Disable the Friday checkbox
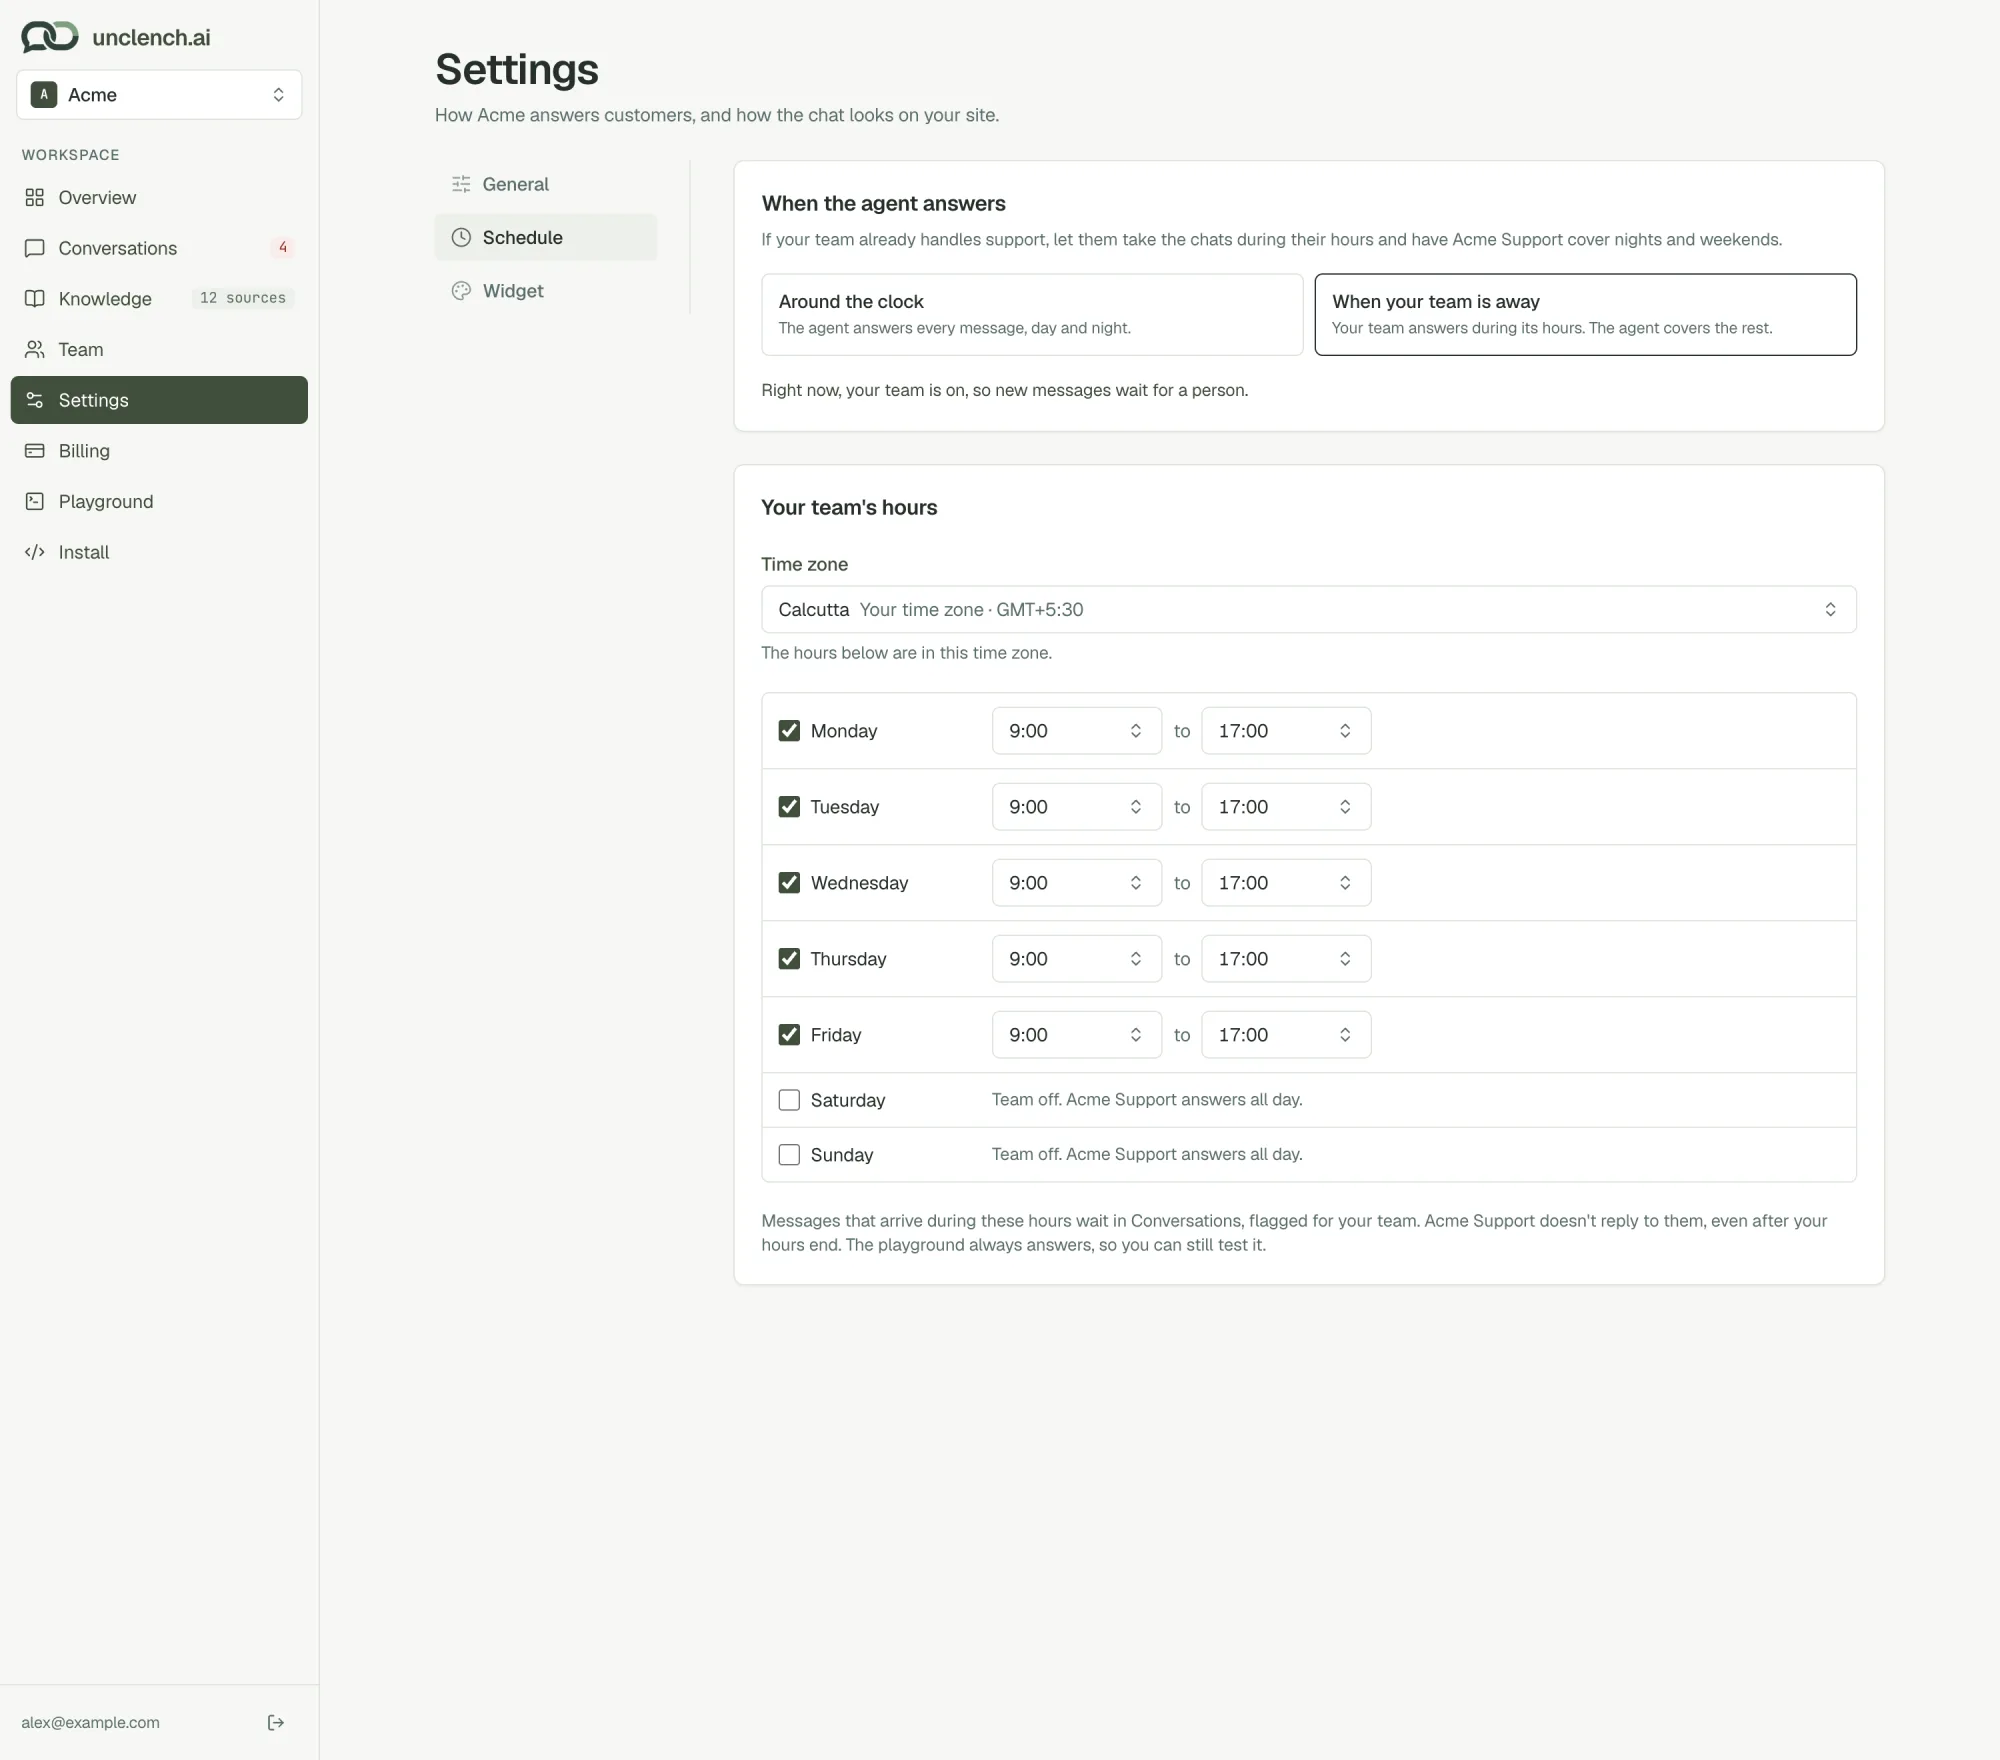The height and width of the screenshot is (1760, 2000). pyautogui.click(x=789, y=1034)
